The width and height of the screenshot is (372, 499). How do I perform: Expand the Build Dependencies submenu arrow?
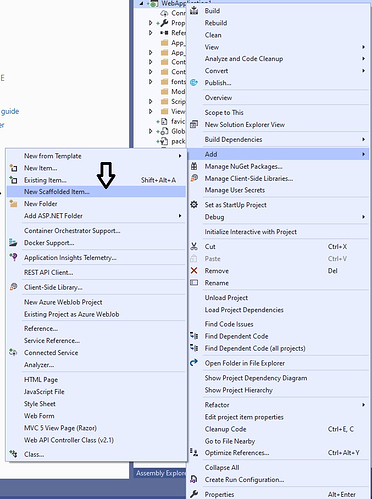tap(363, 139)
